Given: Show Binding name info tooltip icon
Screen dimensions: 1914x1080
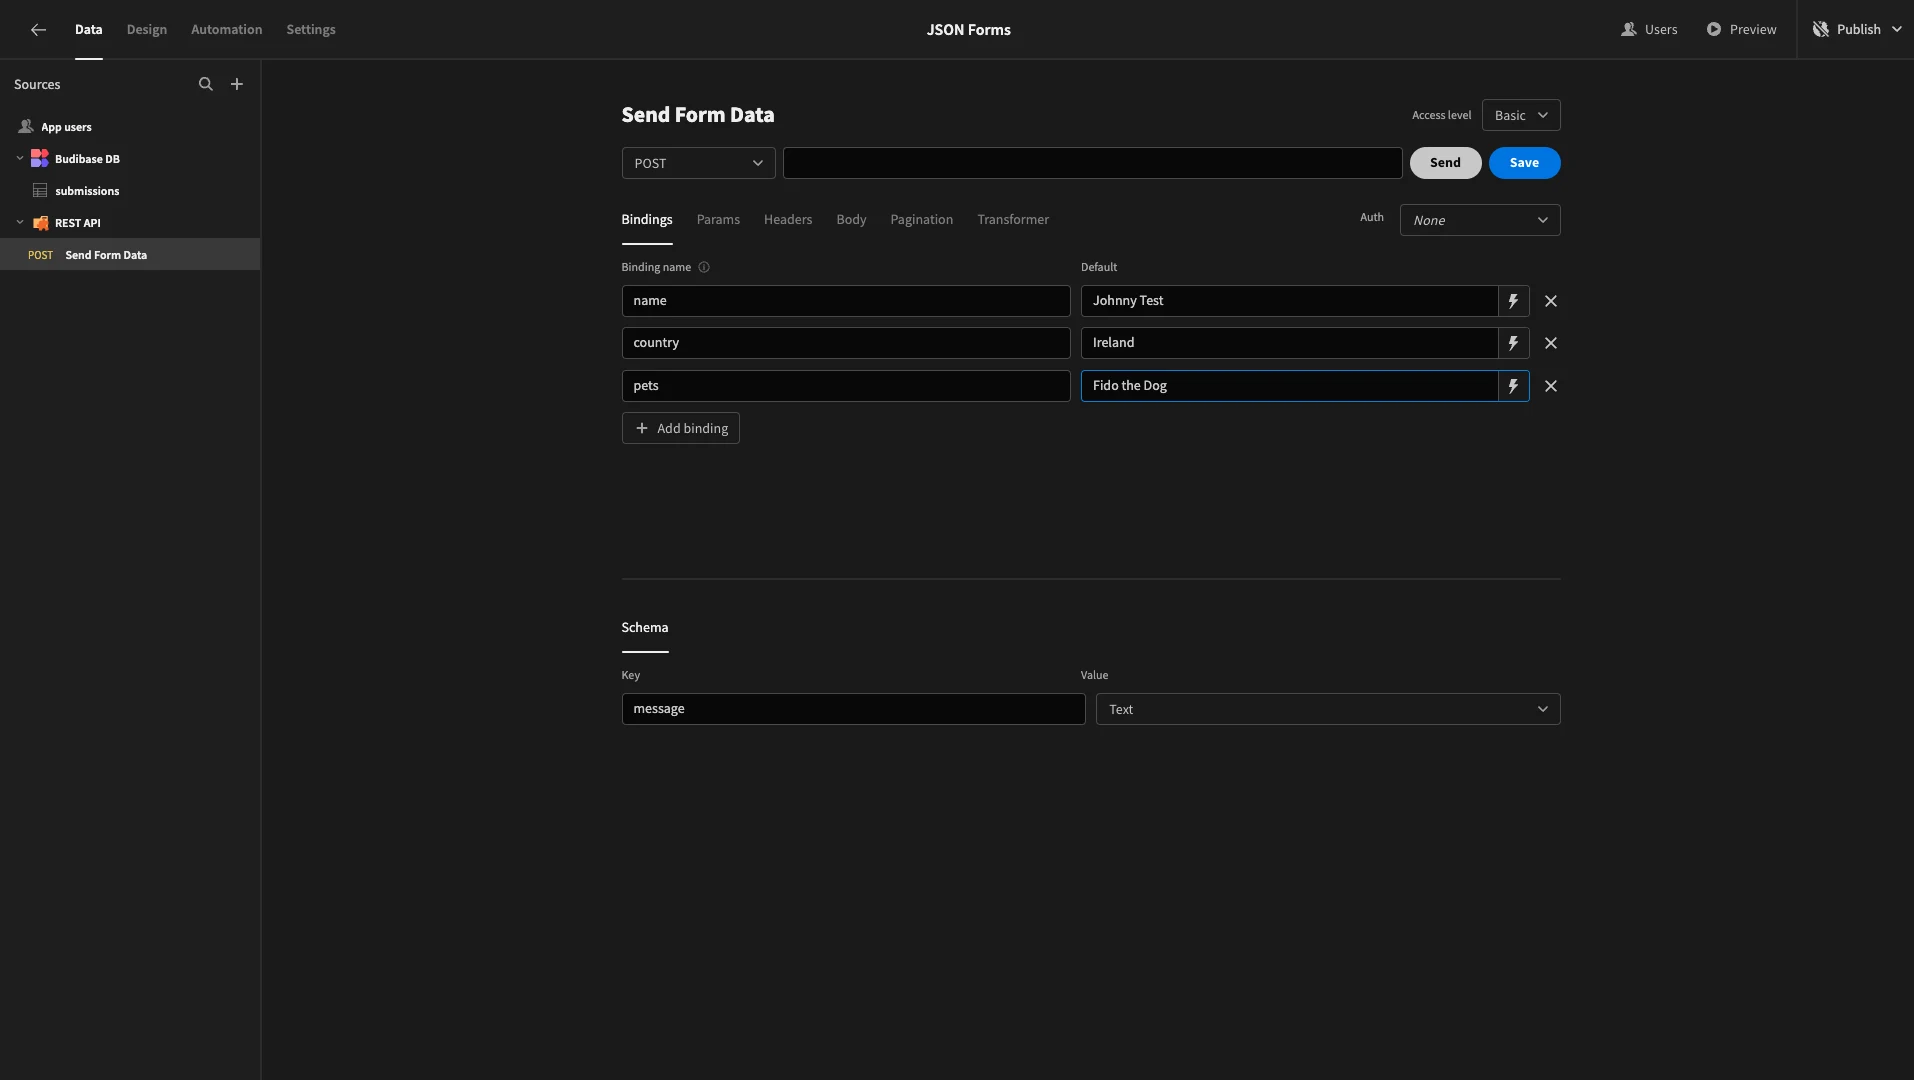Looking at the screenshot, I should click(704, 267).
